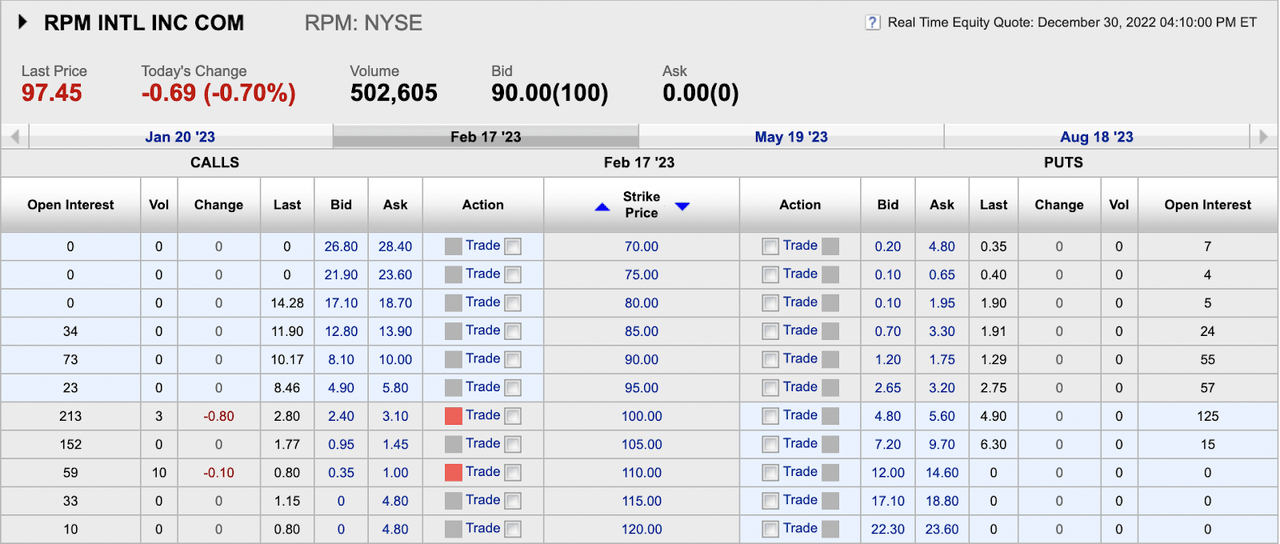The image size is (1280, 544).
Task: Click the gray put indicator square at strike 120.00
Action: 830,529
